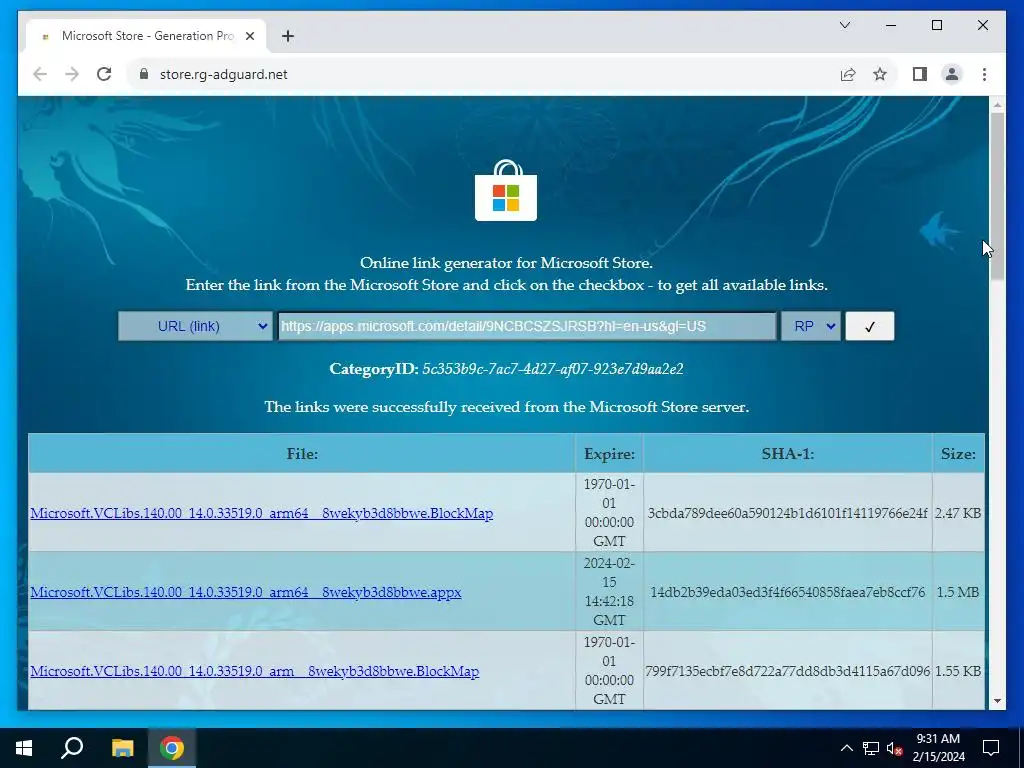Click SHA-1 hash 799f7135ecbf7e8d722a77dd8db3d4115a67d096
1024x768 pixels.
(x=788, y=671)
